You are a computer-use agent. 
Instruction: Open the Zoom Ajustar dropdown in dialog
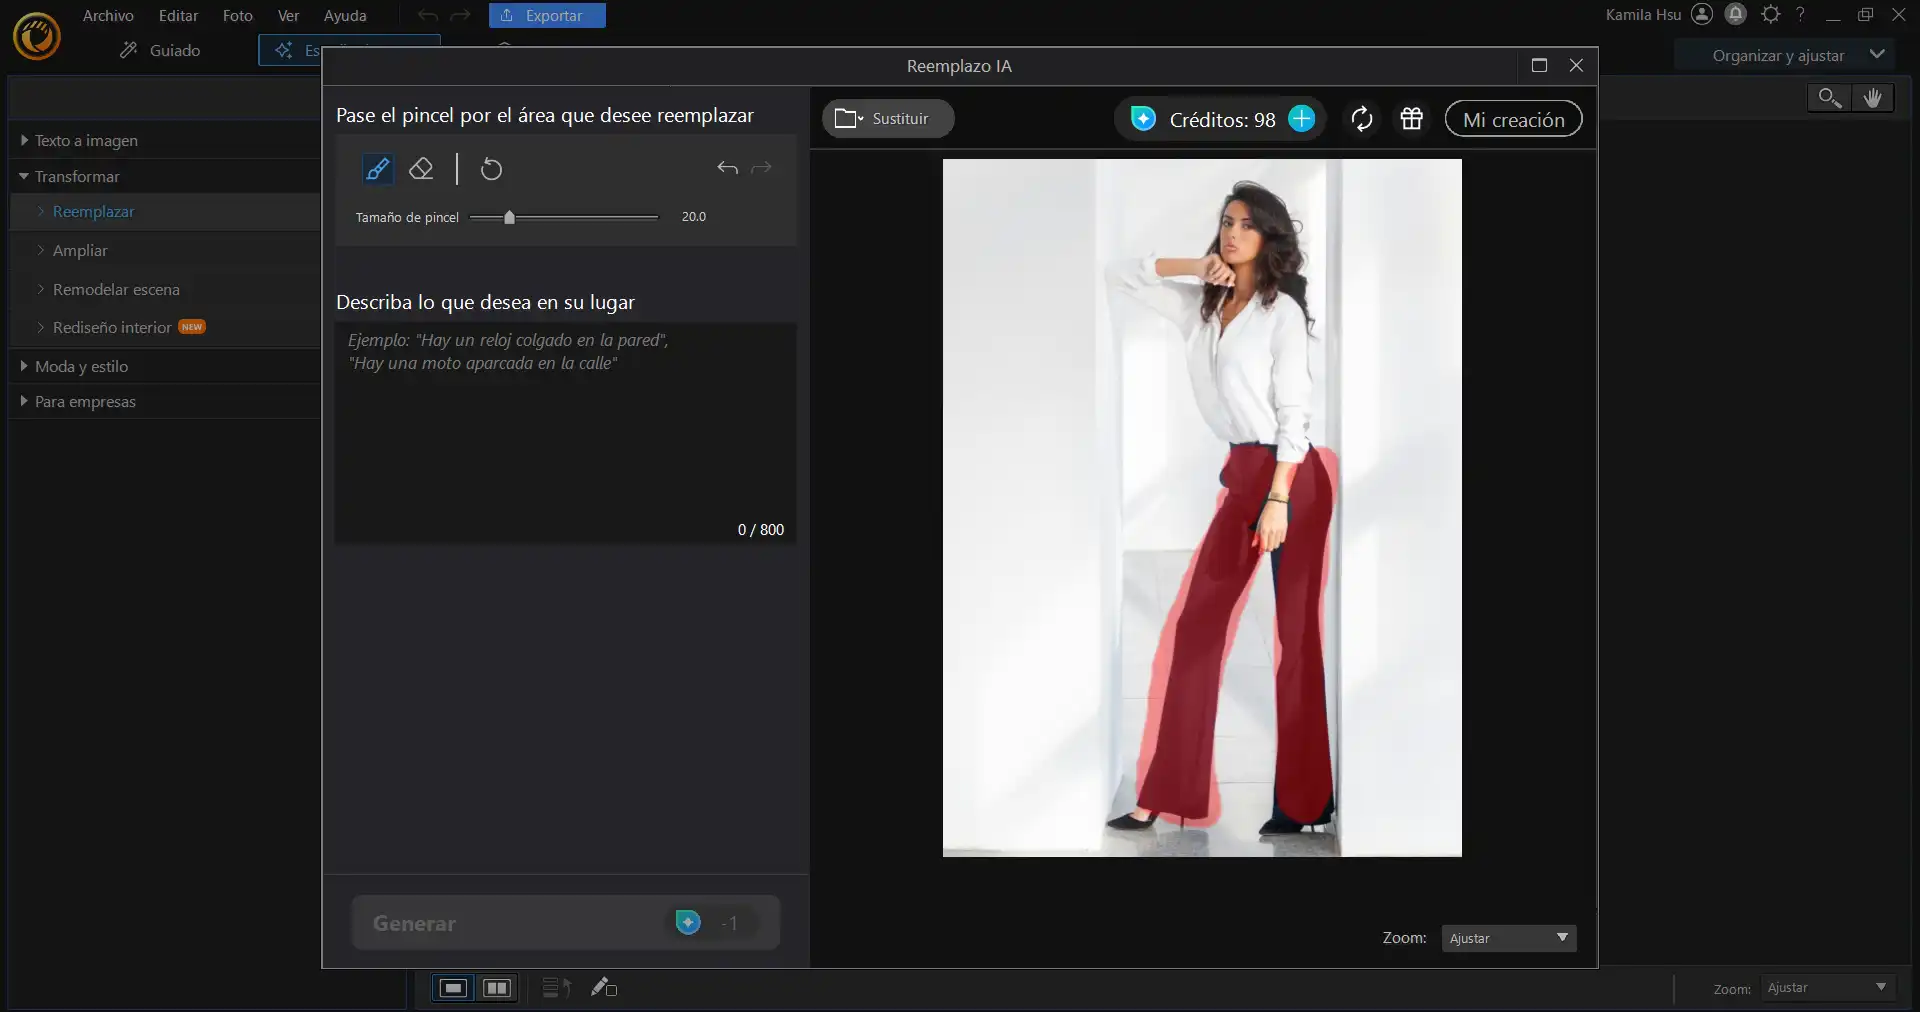(1508, 938)
